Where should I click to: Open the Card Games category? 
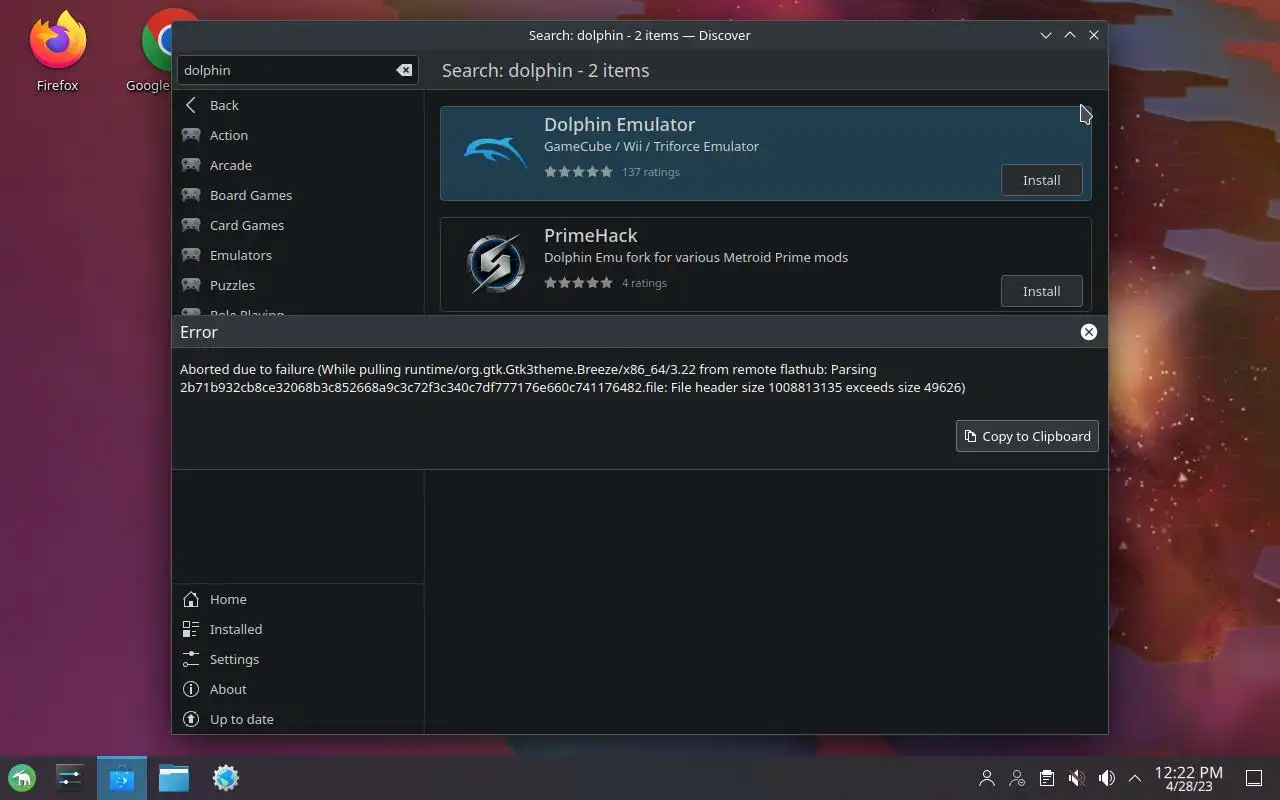(298, 225)
